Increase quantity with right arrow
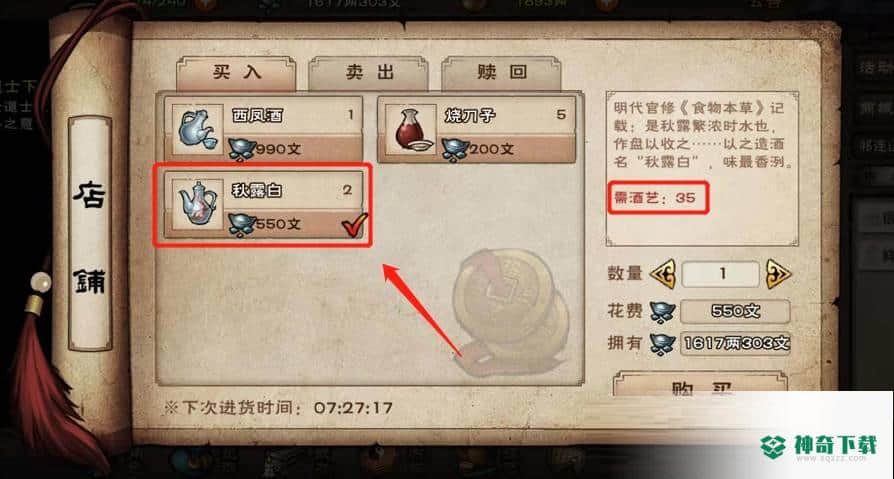This screenshot has width=894, height=479. tap(779, 274)
